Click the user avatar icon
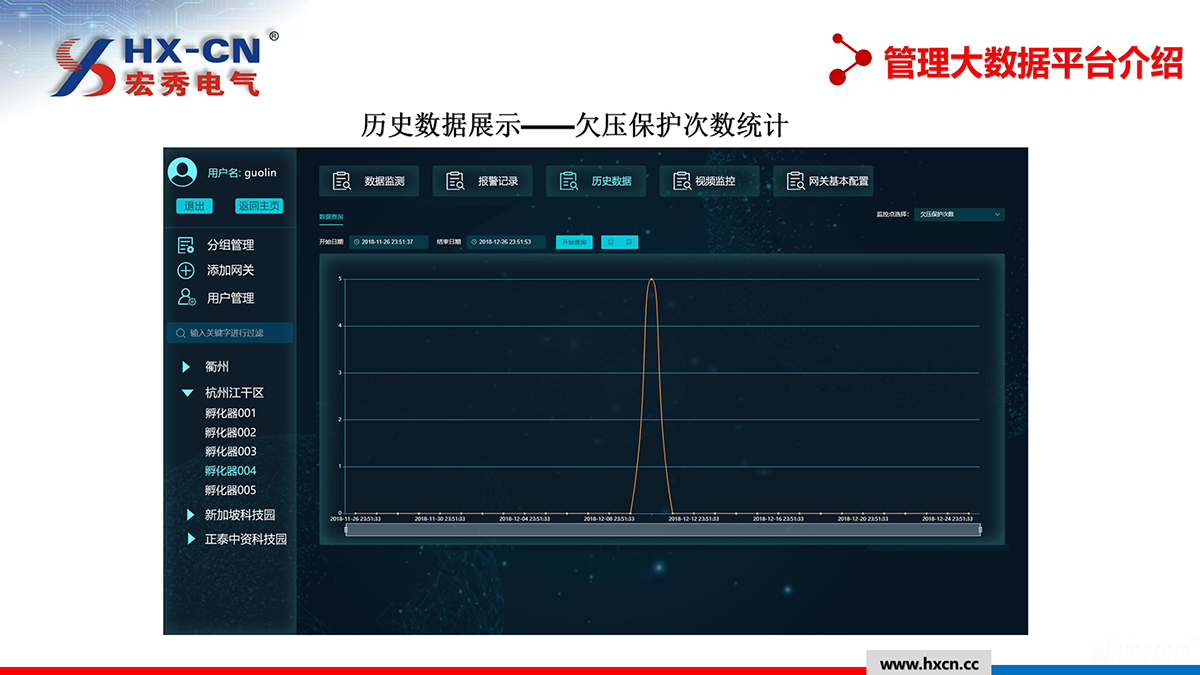Viewport: 1200px width, 675px height. tap(183, 173)
